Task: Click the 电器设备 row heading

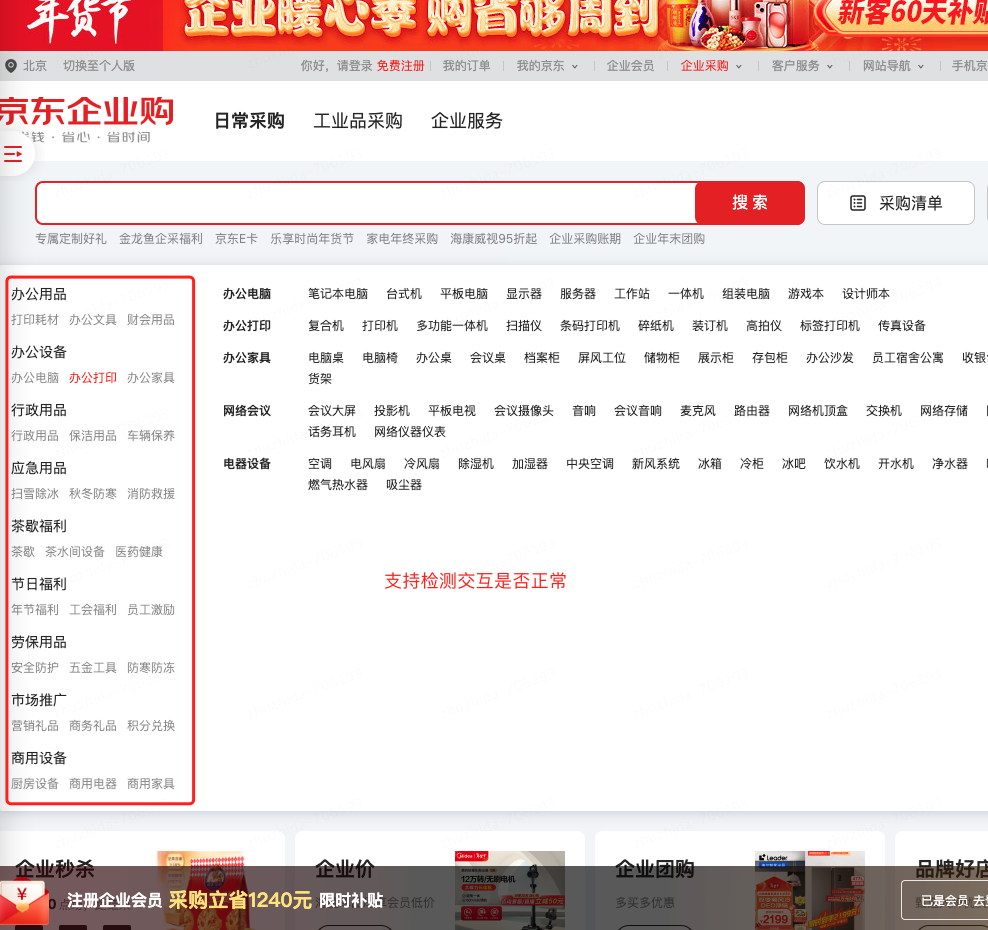Action: pos(247,464)
